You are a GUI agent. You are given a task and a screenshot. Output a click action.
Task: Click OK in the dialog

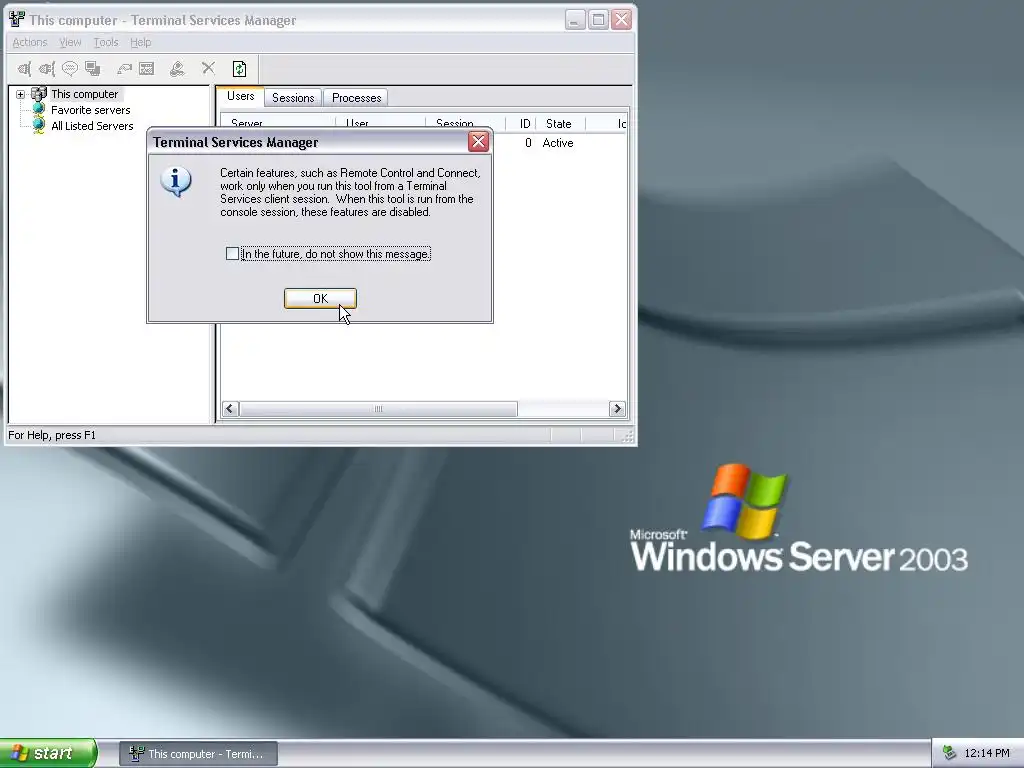click(320, 298)
